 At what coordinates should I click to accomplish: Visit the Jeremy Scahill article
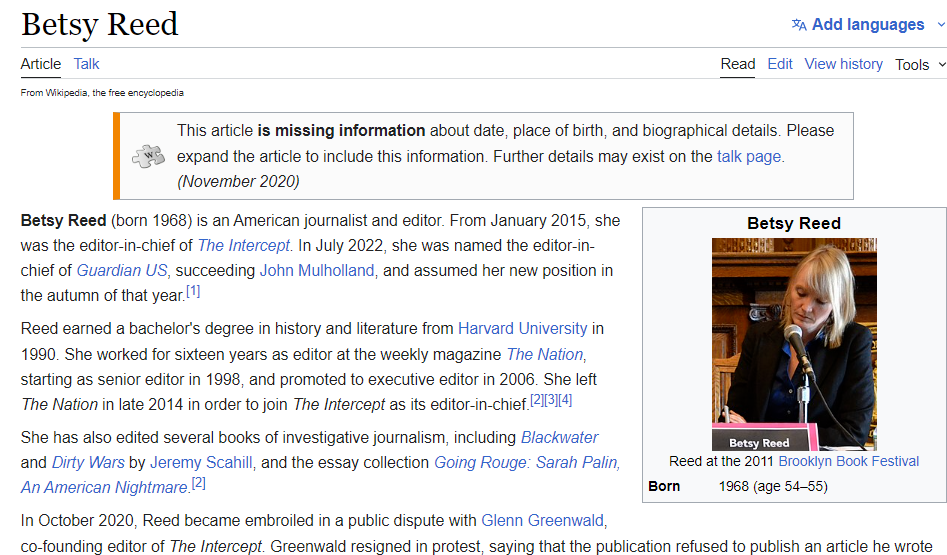point(201,462)
